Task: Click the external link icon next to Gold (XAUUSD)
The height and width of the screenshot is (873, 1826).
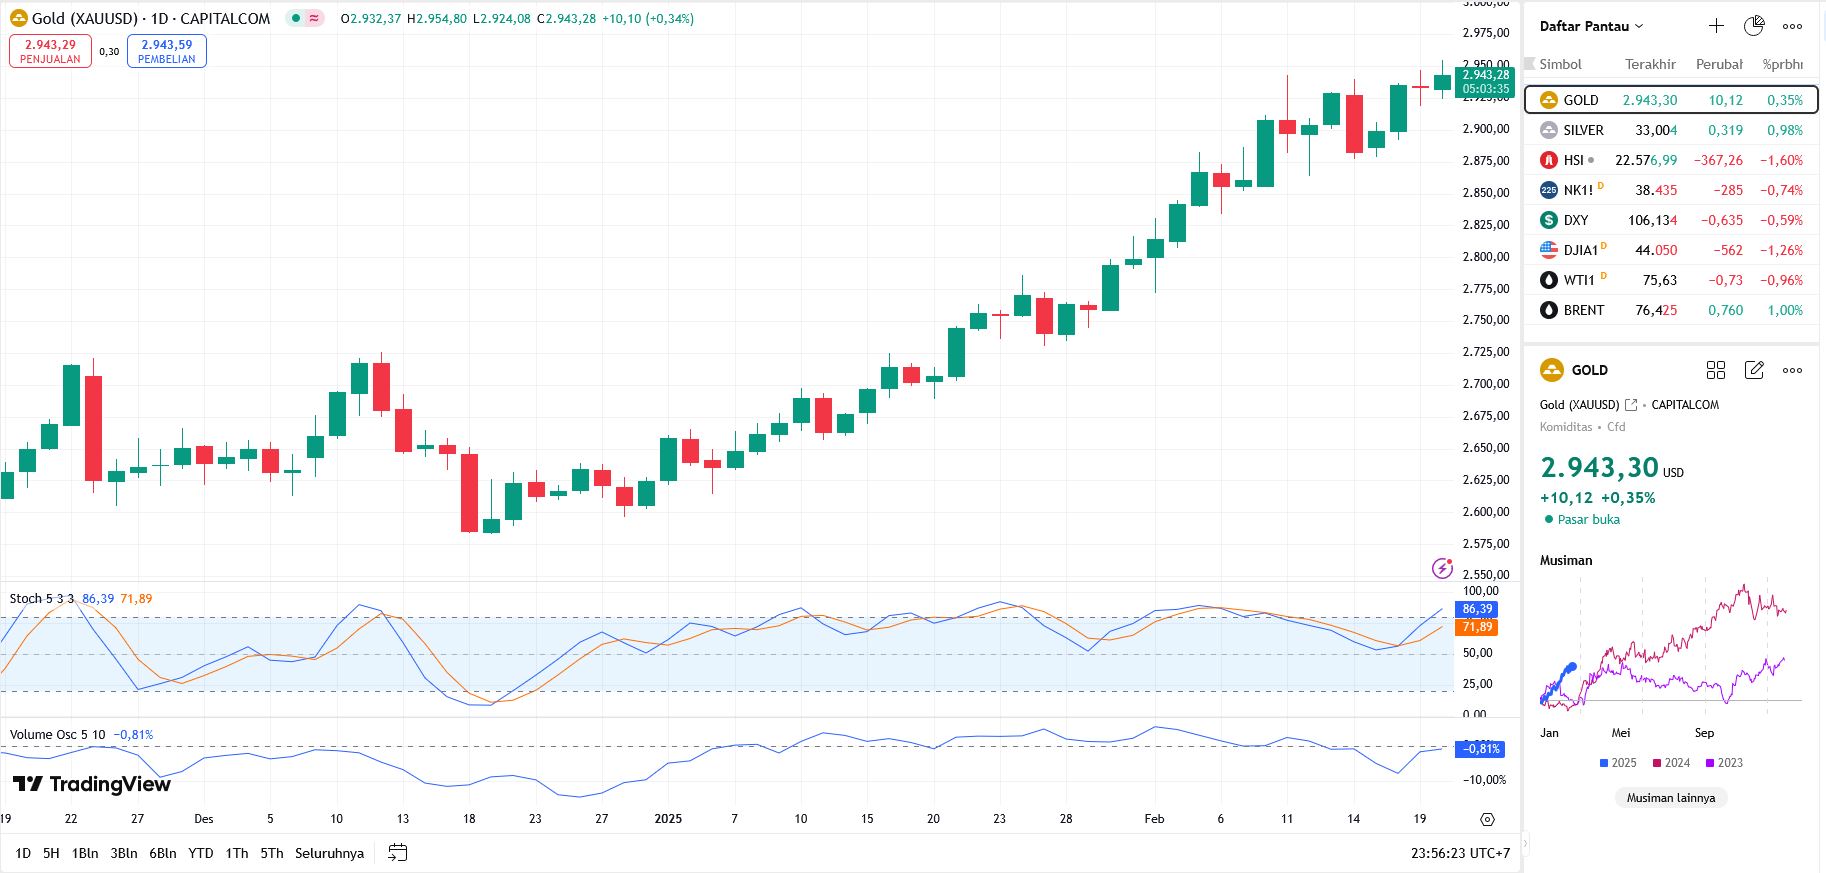Action: pyautogui.click(x=1631, y=405)
